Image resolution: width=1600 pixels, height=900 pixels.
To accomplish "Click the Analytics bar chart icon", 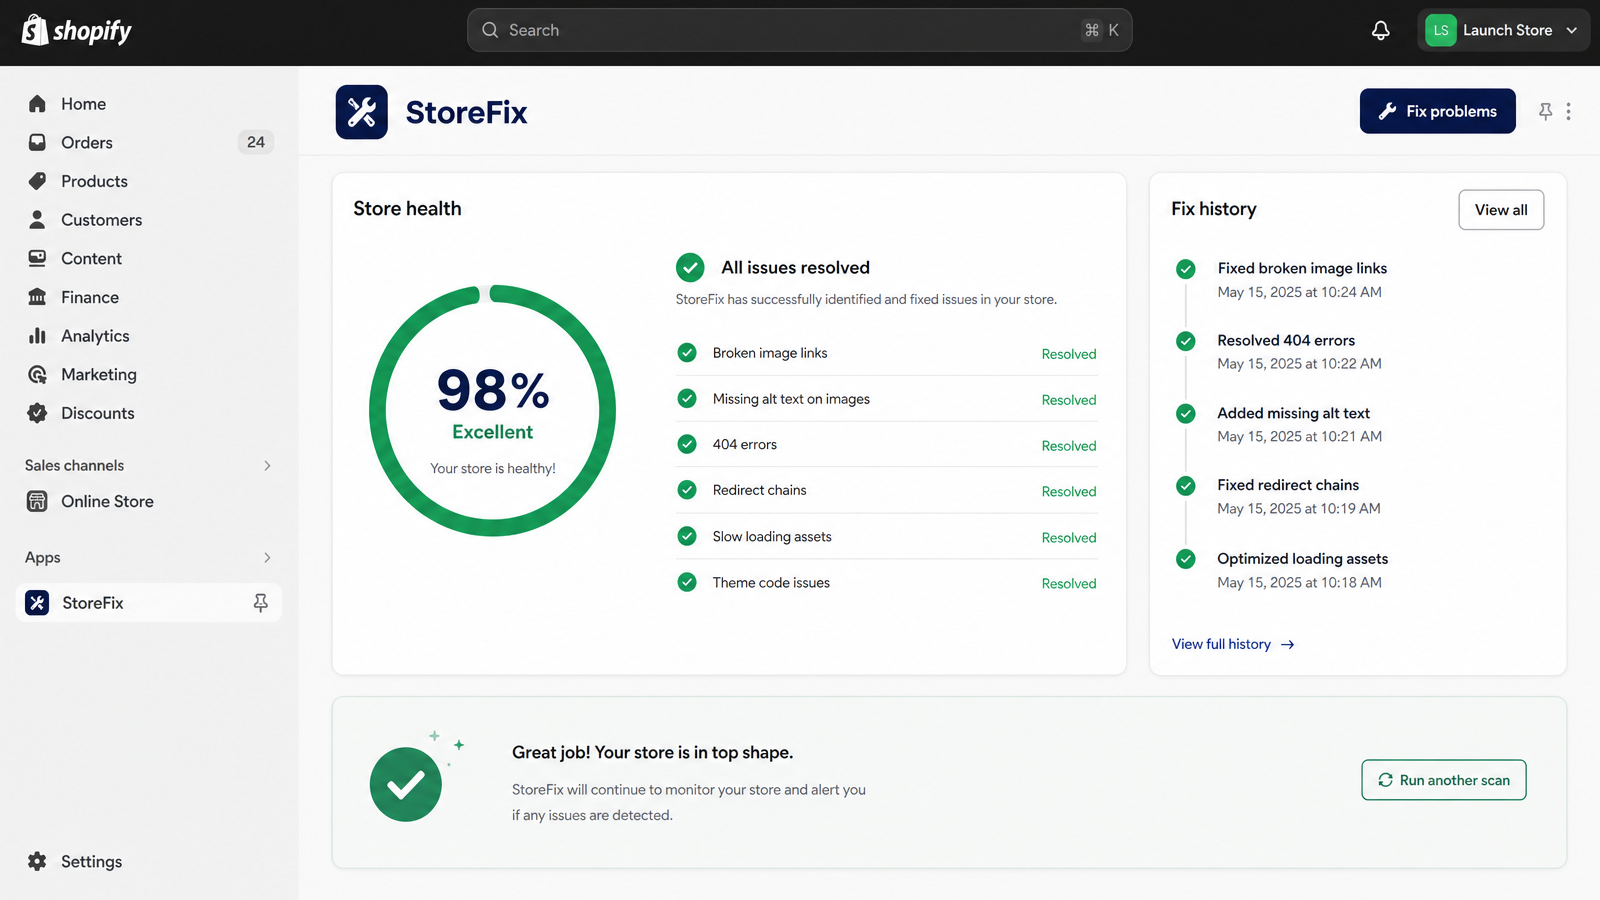I will pos(37,336).
